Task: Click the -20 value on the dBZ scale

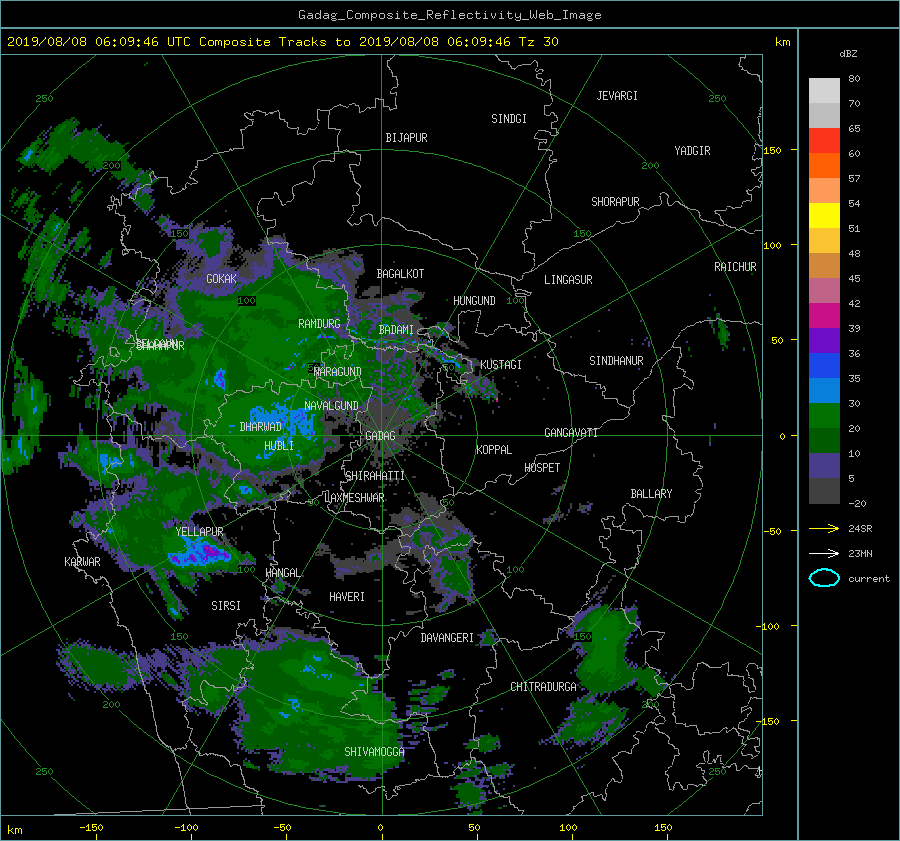Action: point(856,503)
